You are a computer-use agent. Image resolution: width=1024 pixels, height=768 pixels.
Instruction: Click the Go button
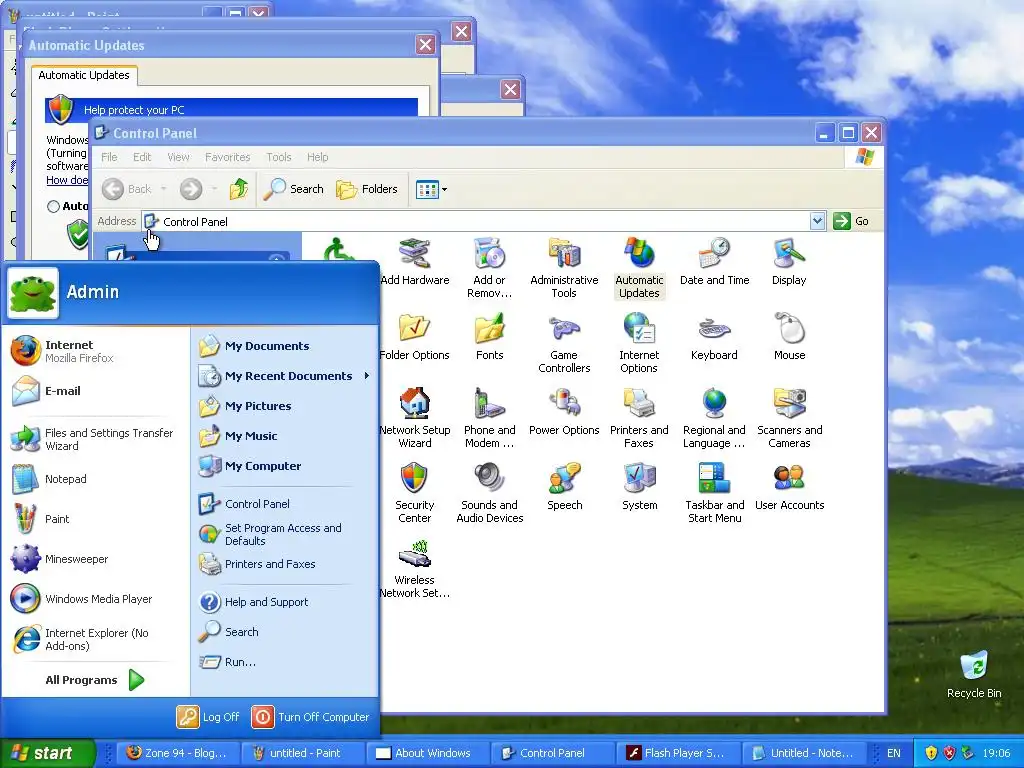852,221
